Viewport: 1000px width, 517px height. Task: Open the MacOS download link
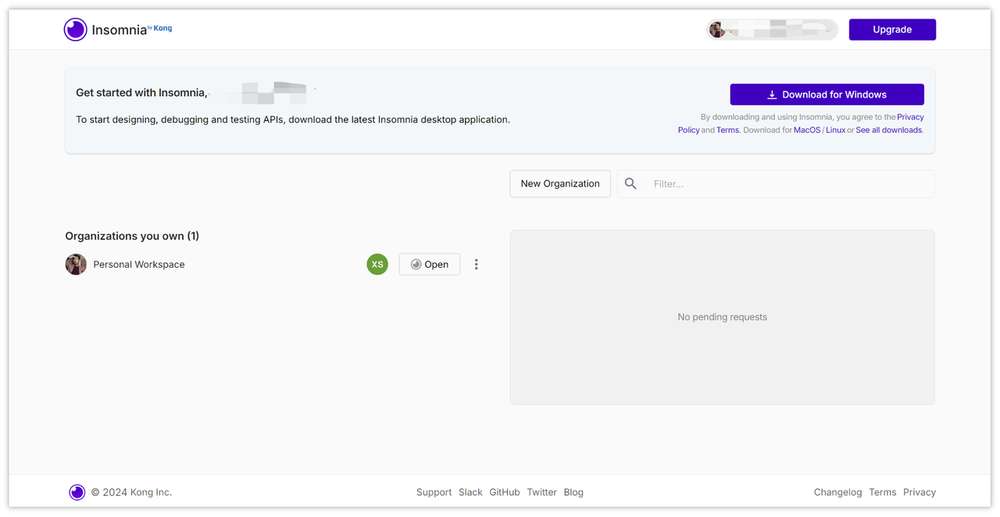click(x=806, y=130)
